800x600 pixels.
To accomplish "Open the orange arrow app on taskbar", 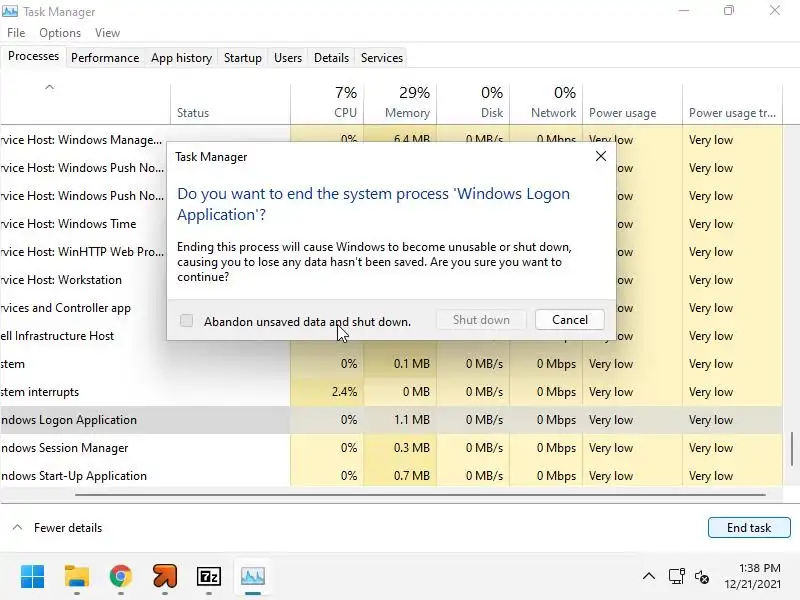I will [164, 577].
